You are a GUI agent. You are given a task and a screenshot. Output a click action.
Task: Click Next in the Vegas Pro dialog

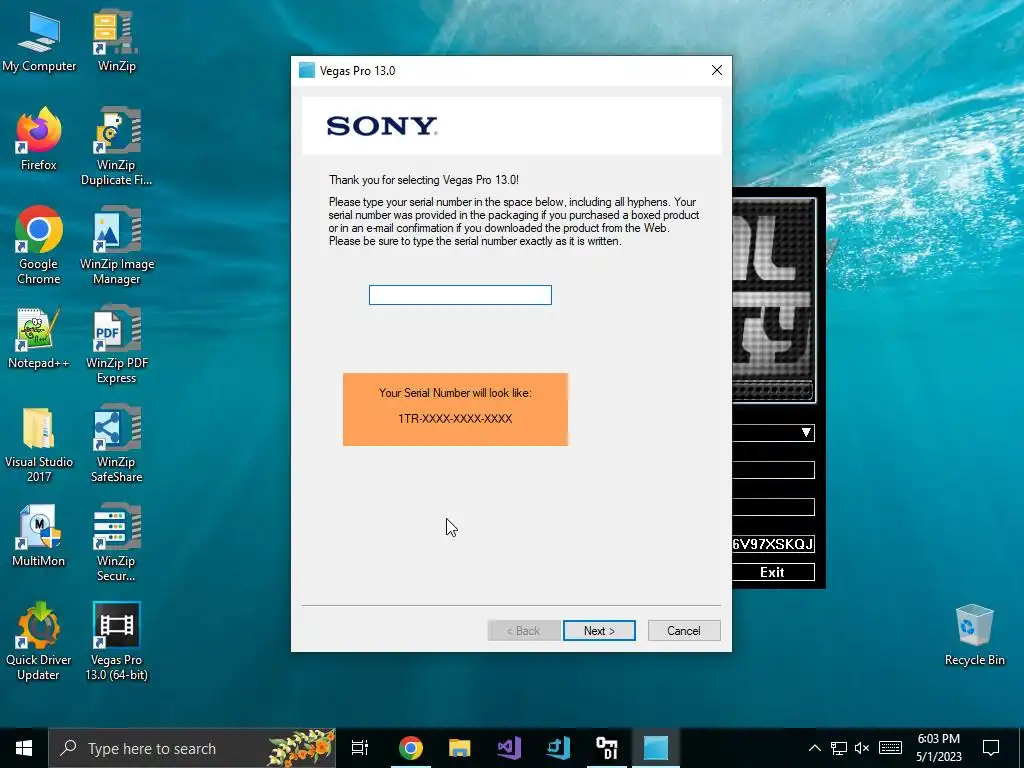(x=599, y=631)
